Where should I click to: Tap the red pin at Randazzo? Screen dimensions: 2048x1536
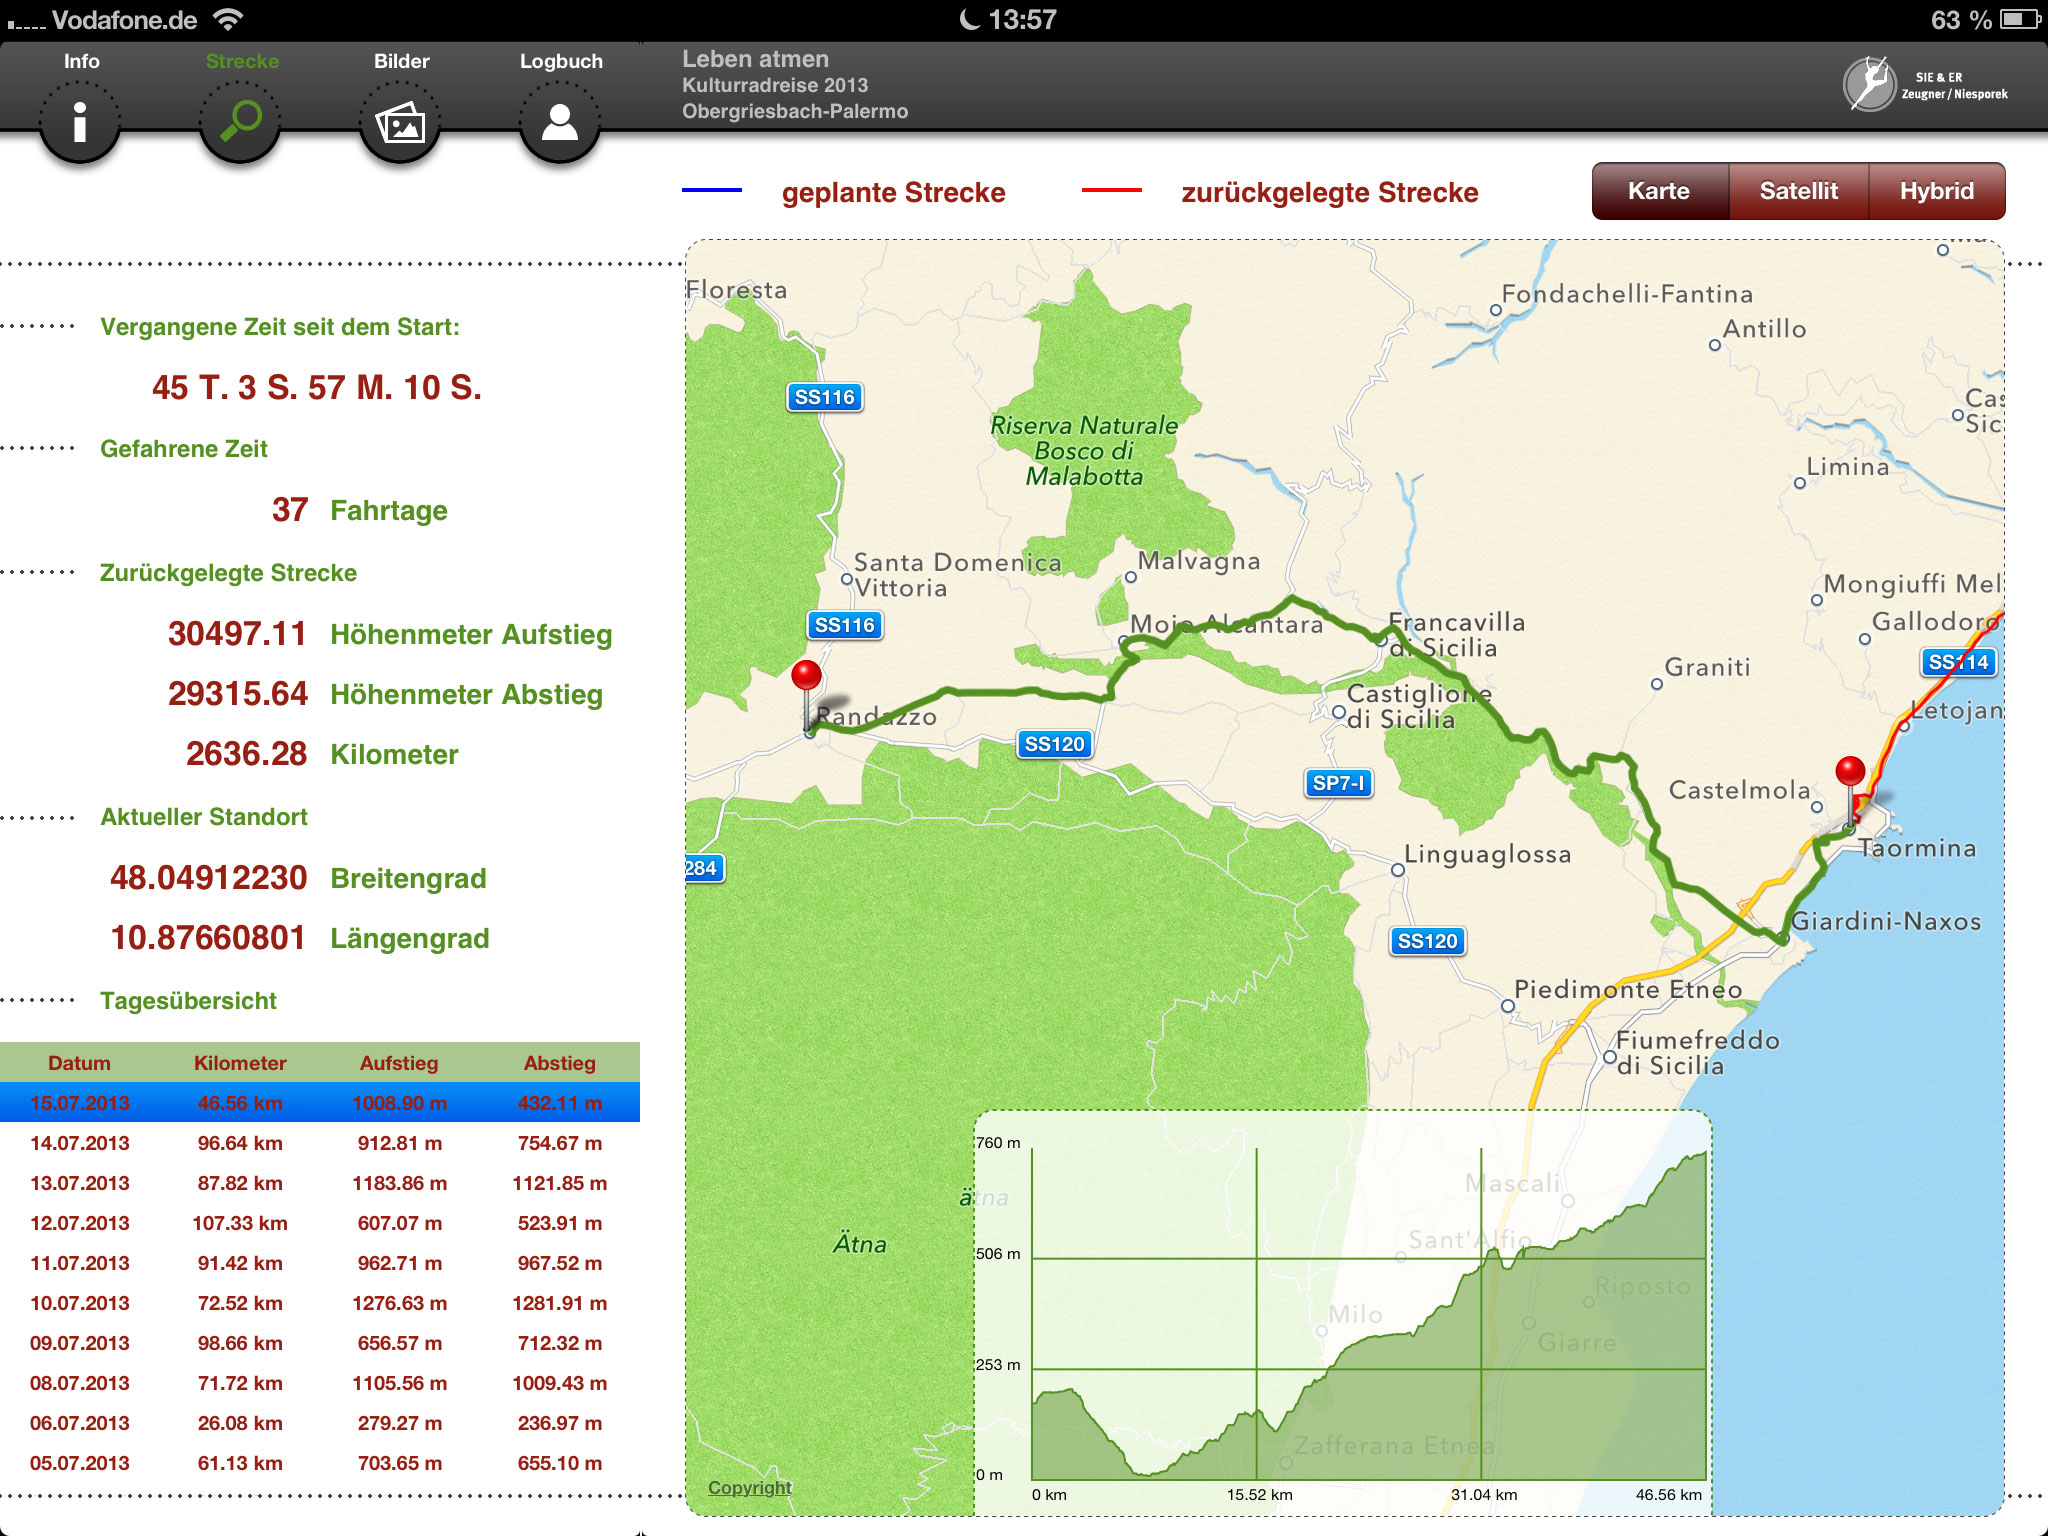coord(807,677)
